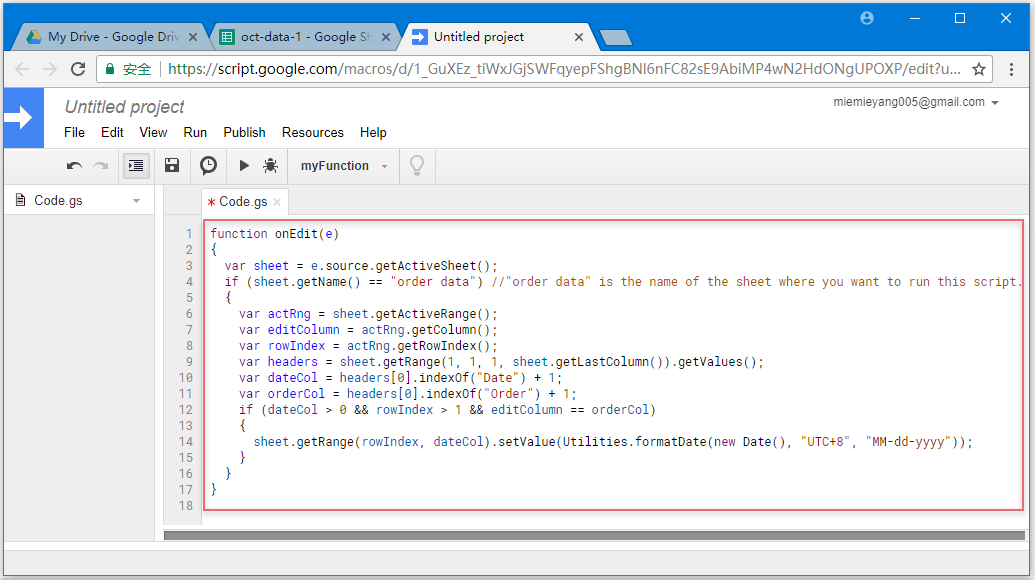This screenshot has height=580, width=1035.
Task: Open the File menu
Action: click(74, 132)
